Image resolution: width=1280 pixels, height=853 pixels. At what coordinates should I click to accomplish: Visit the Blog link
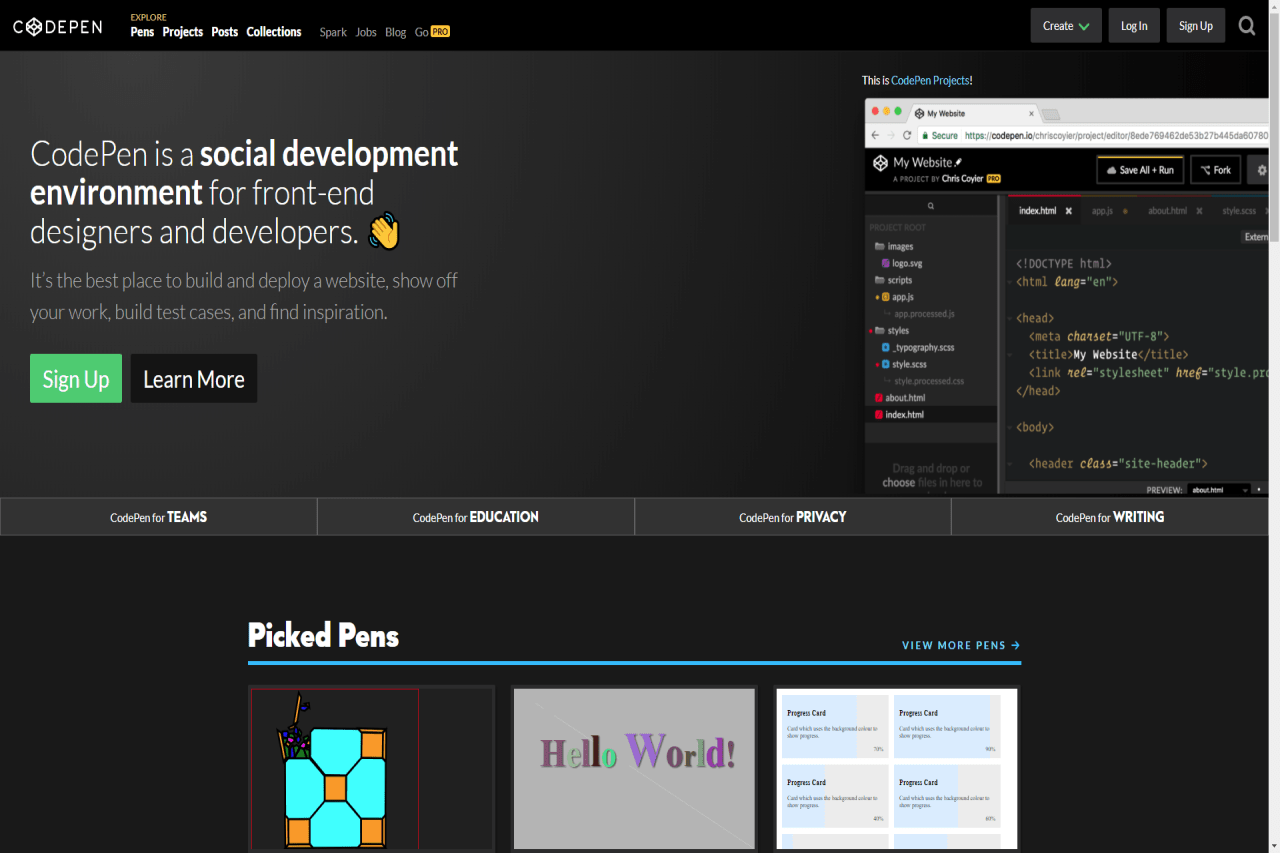(x=396, y=32)
